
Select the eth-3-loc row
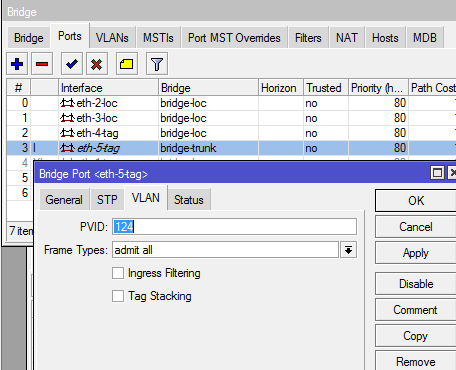[231, 118]
